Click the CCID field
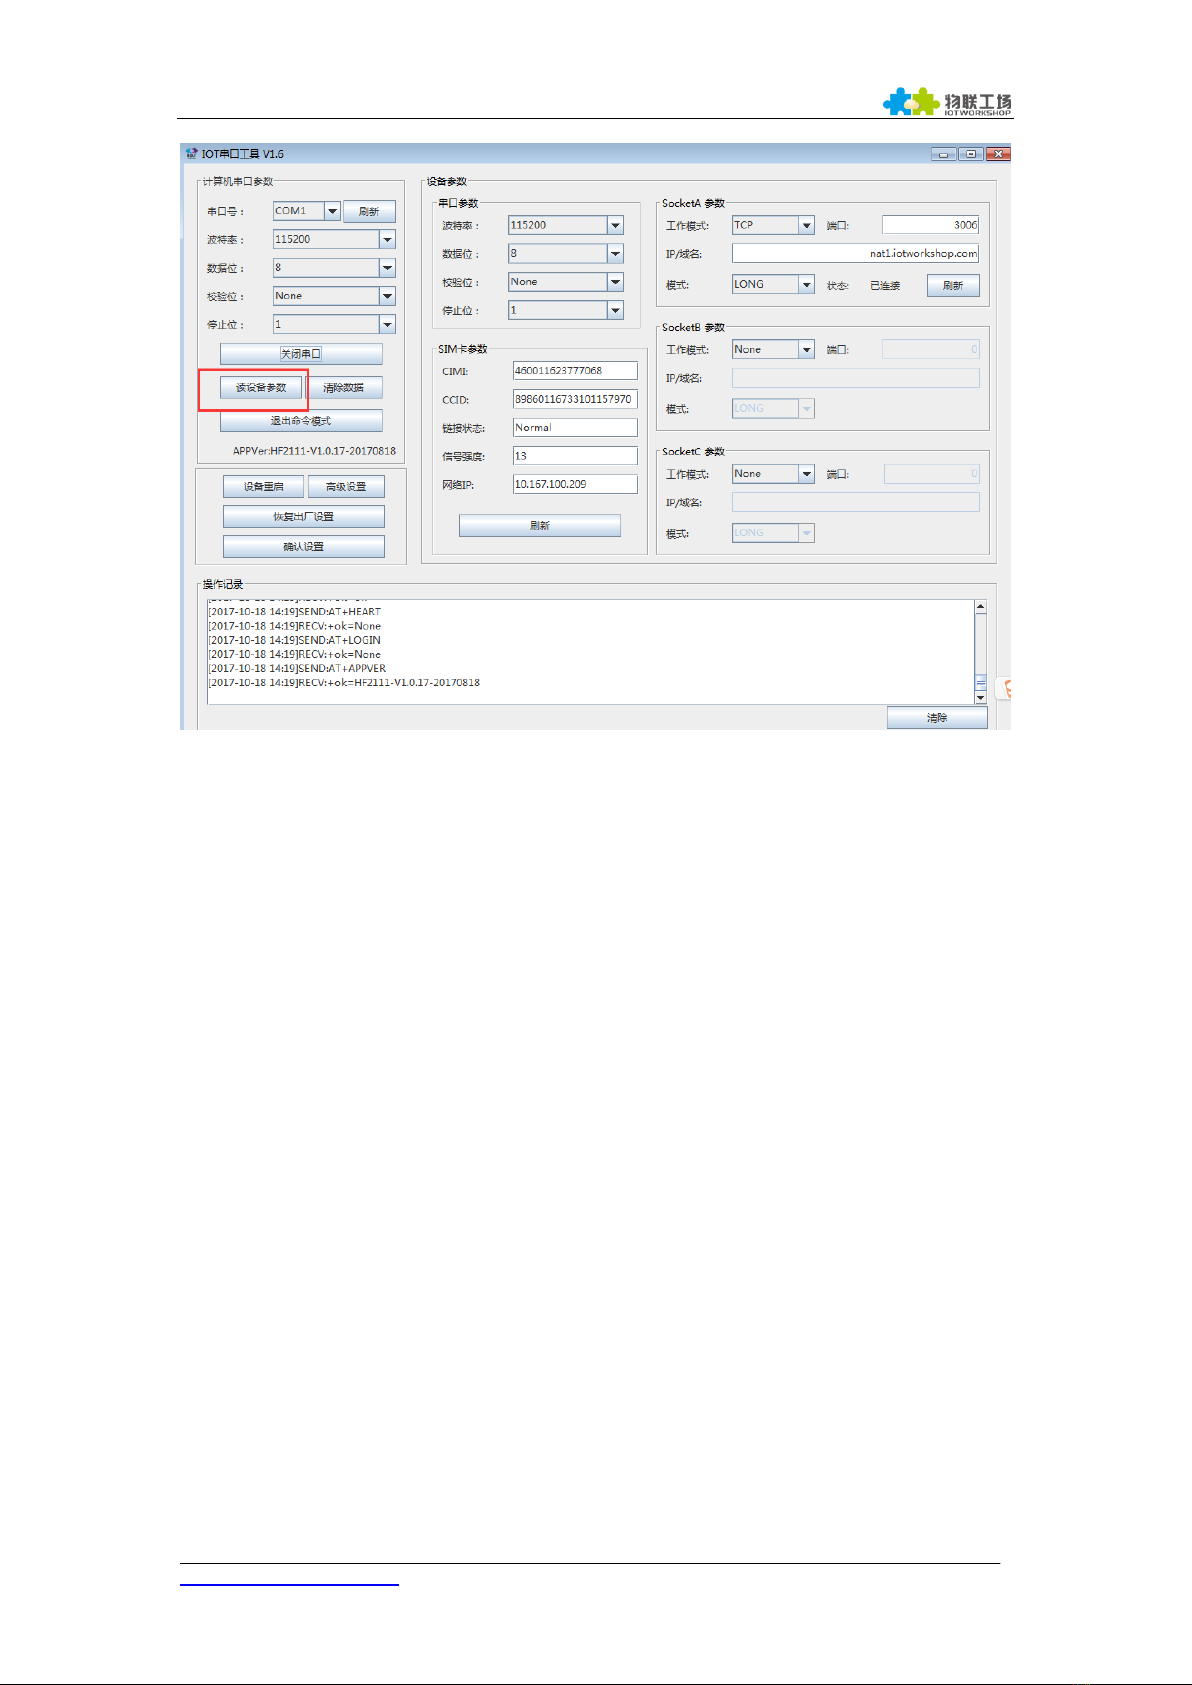 (x=575, y=399)
